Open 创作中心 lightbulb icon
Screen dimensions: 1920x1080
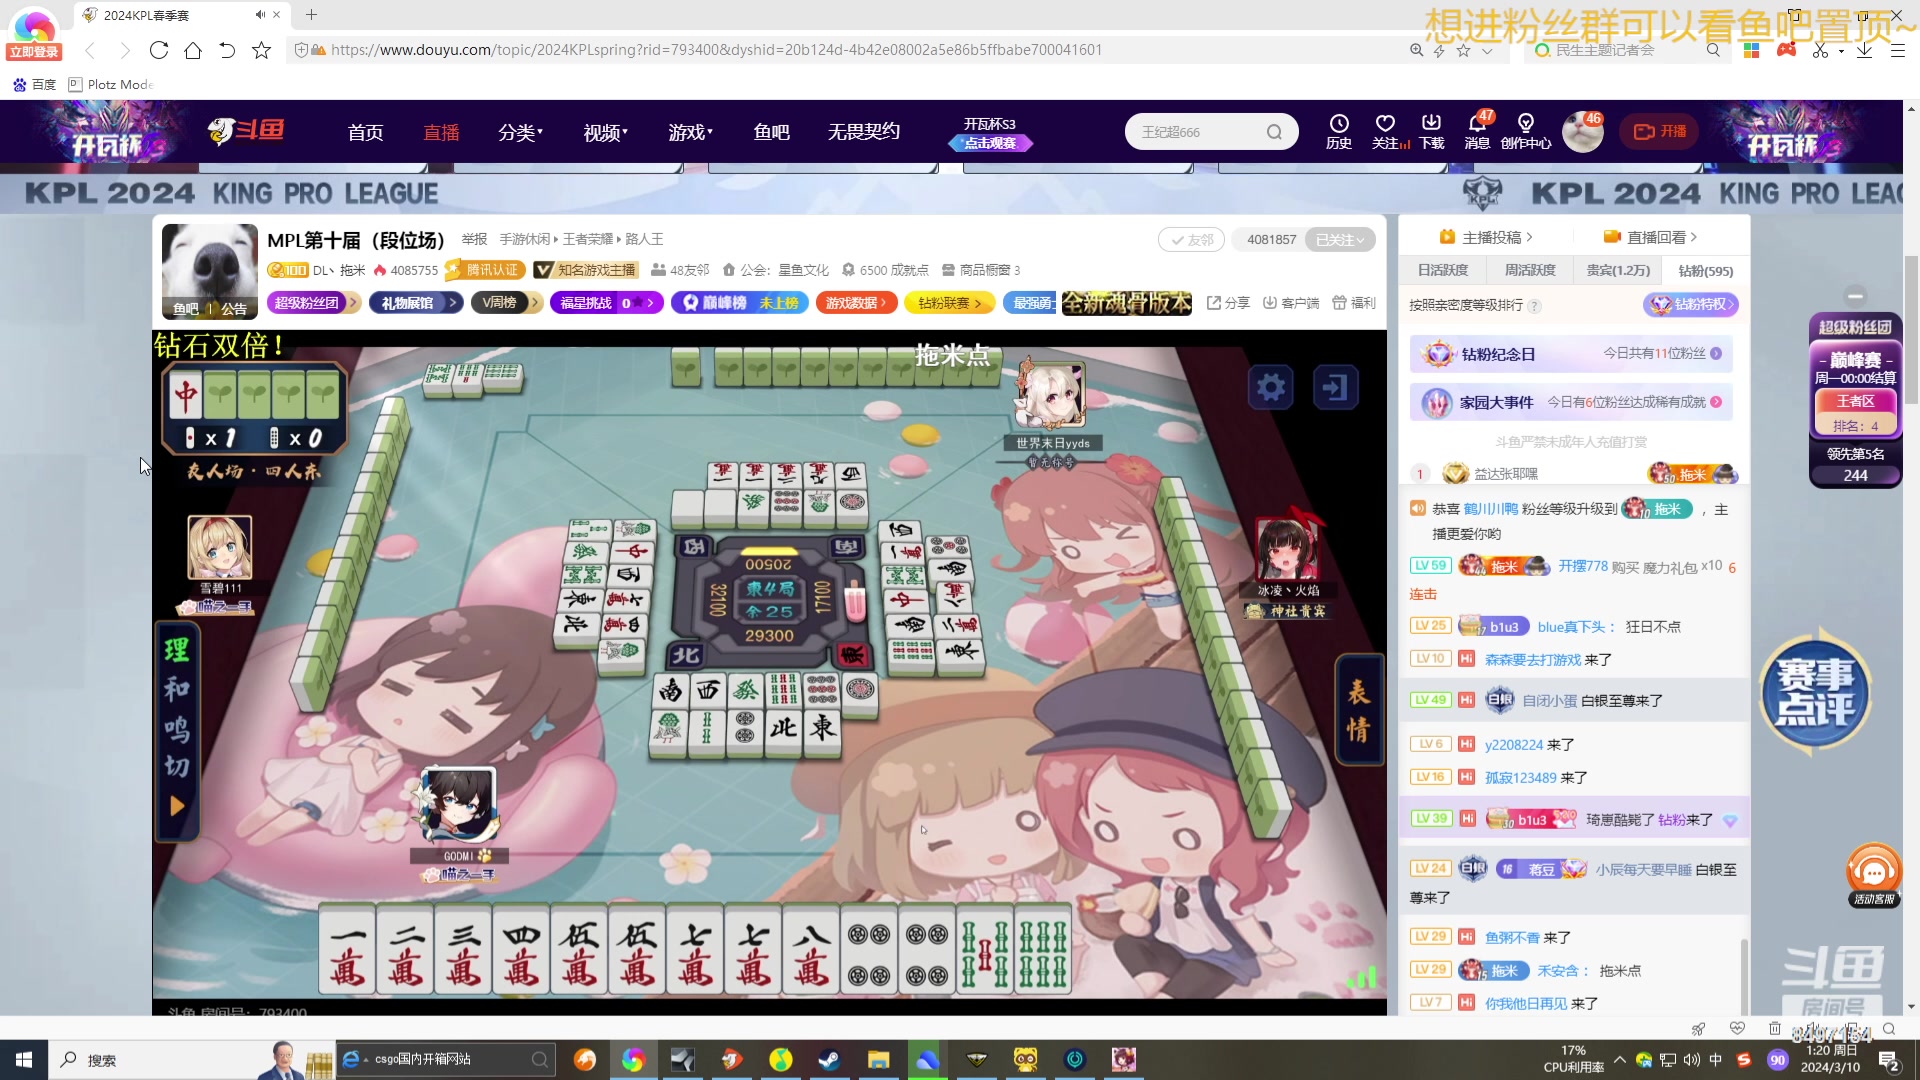(1525, 124)
